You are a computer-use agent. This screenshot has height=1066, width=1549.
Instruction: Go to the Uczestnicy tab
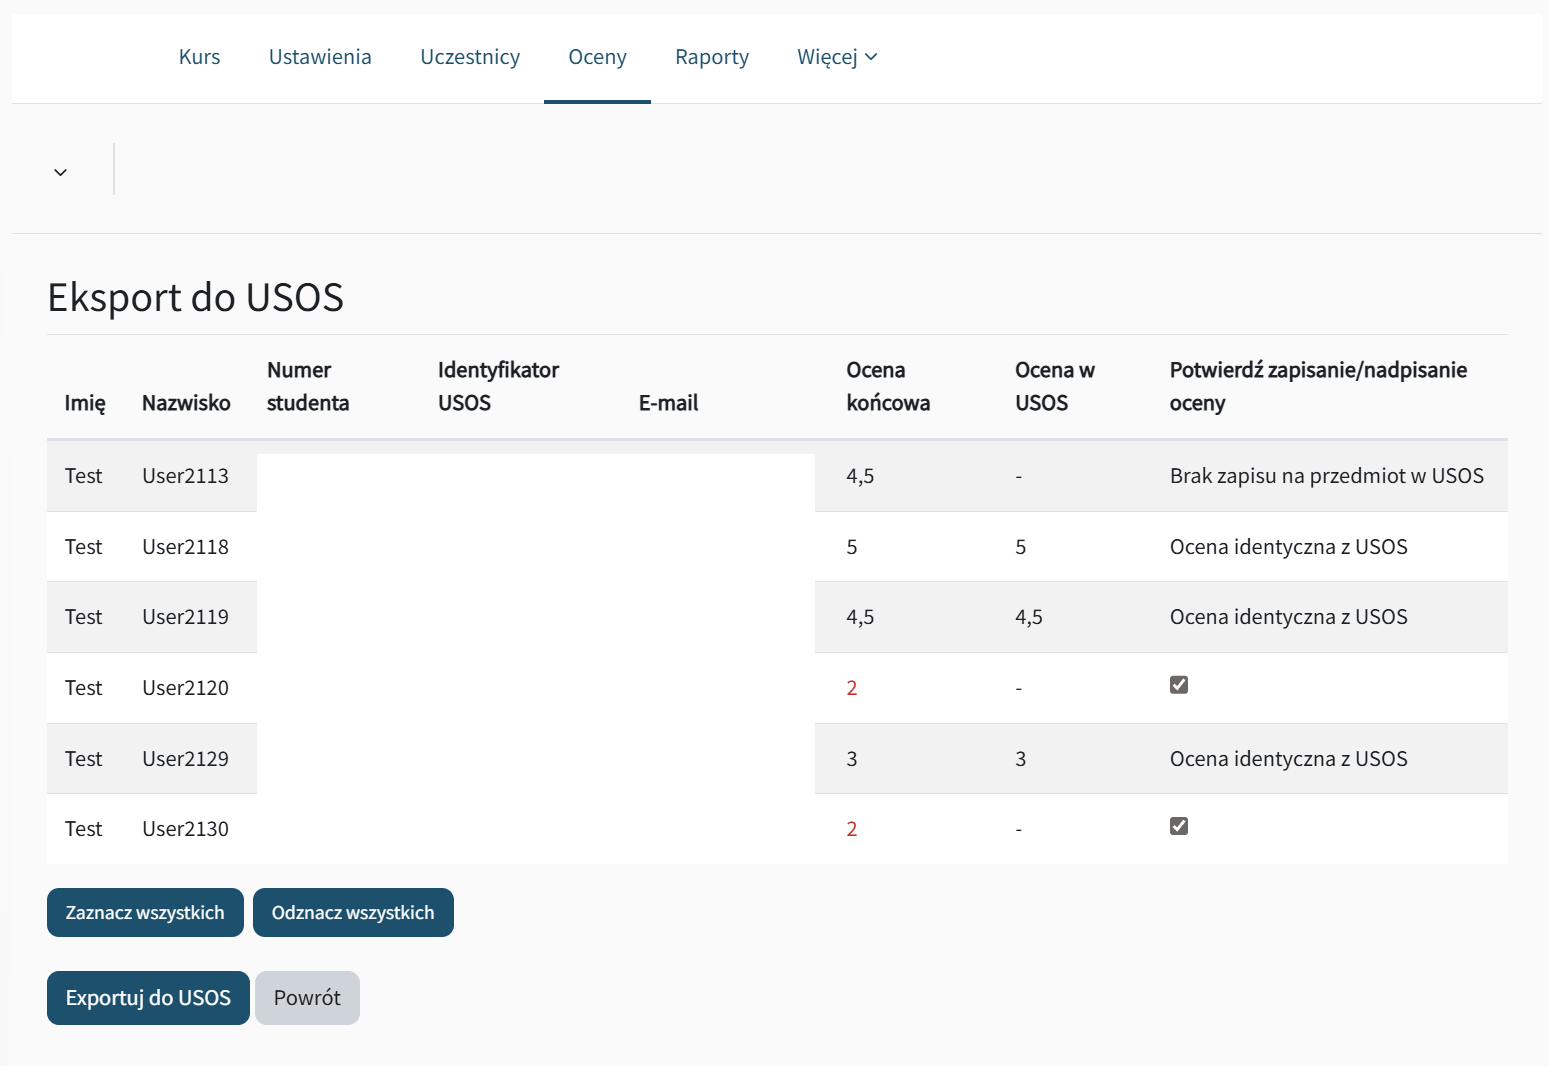coord(470,57)
